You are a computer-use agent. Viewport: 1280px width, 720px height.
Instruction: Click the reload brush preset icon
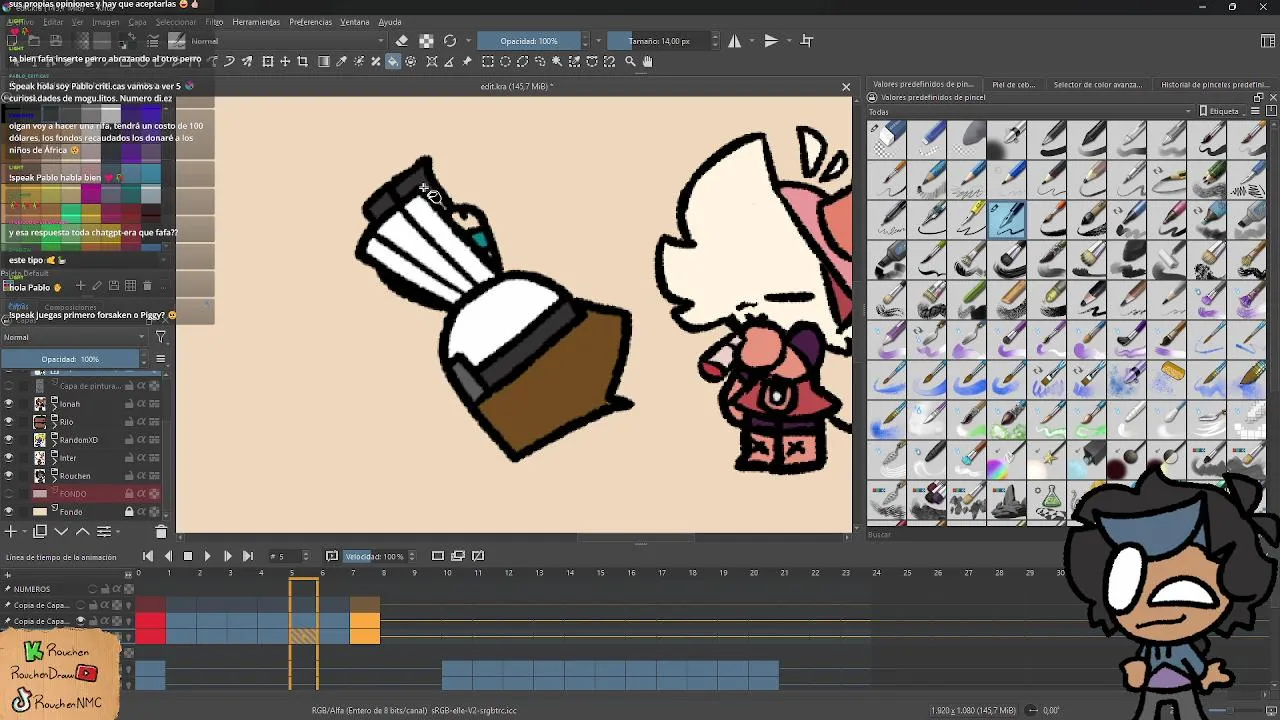450,41
